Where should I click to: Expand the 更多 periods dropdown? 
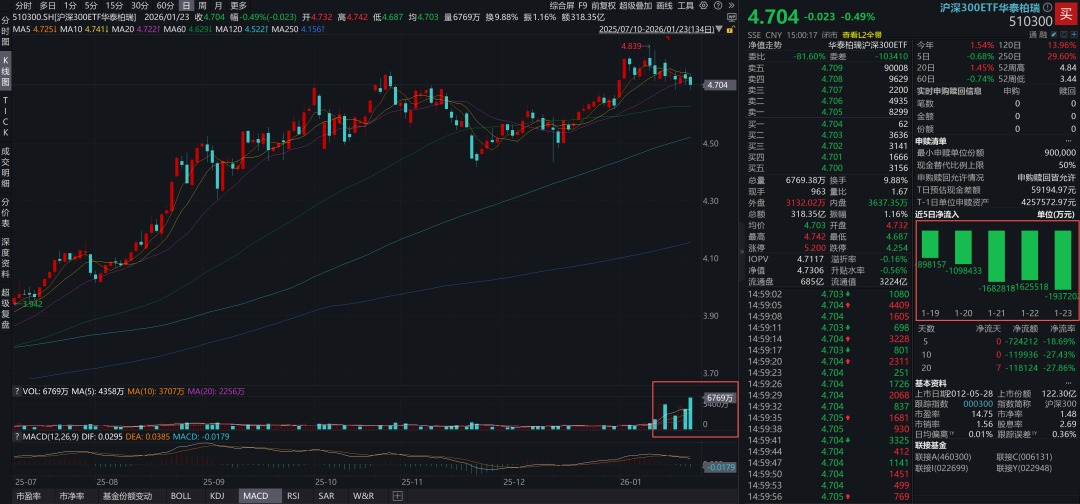click(x=240, y=5)
